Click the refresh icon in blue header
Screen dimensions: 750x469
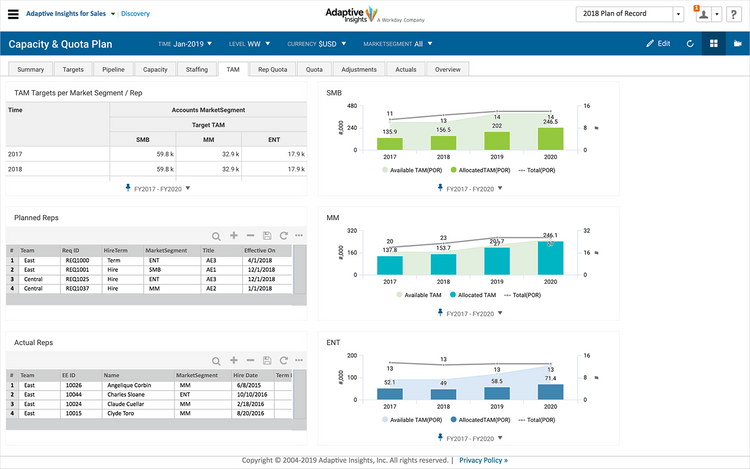pos(690,44)
